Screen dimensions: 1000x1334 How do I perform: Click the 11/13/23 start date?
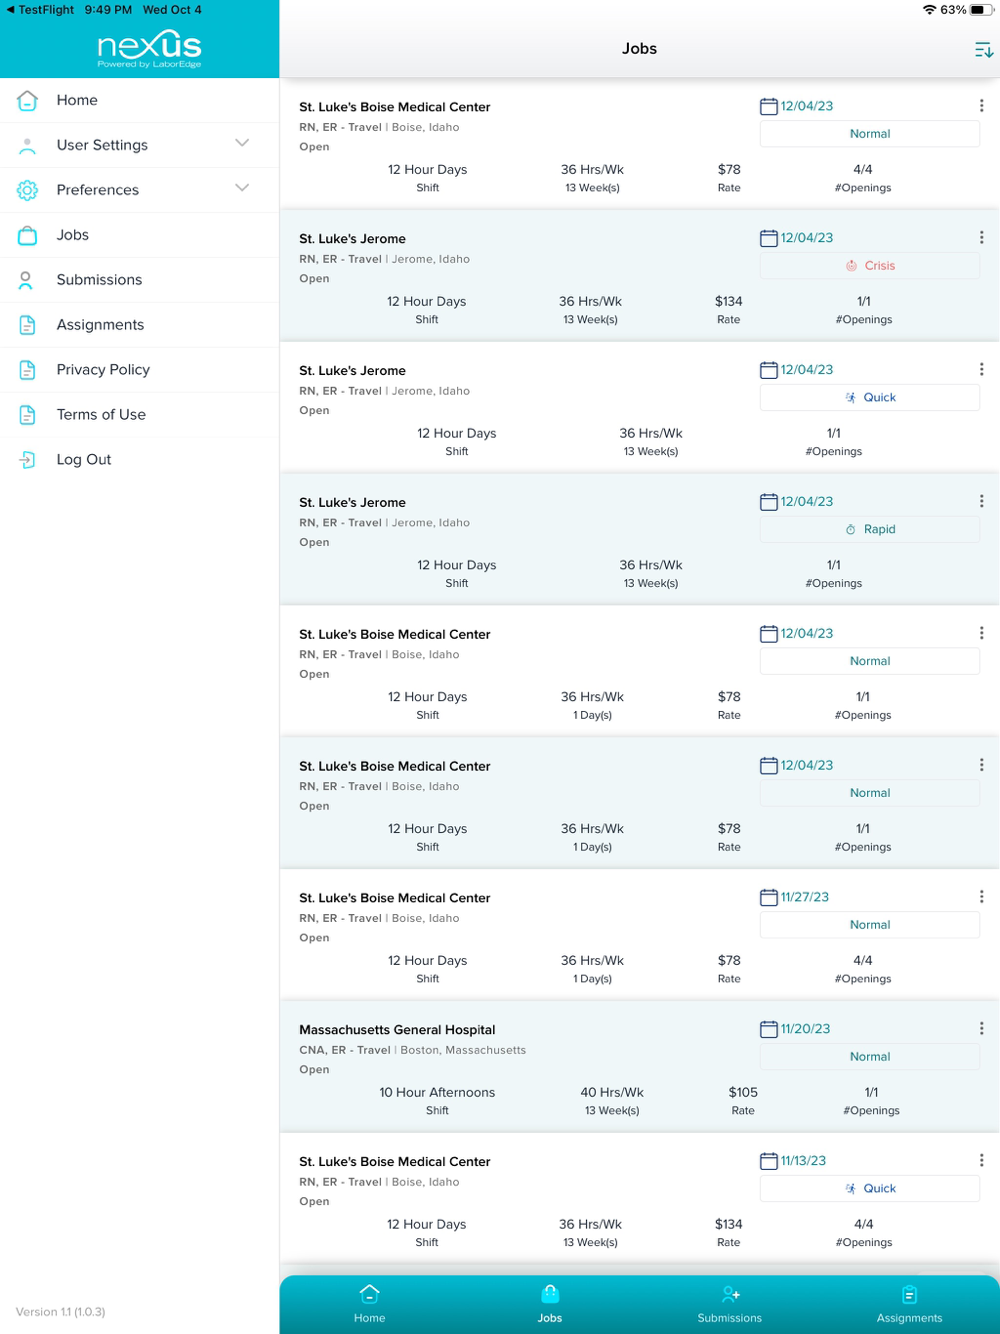coord(804,1161)
